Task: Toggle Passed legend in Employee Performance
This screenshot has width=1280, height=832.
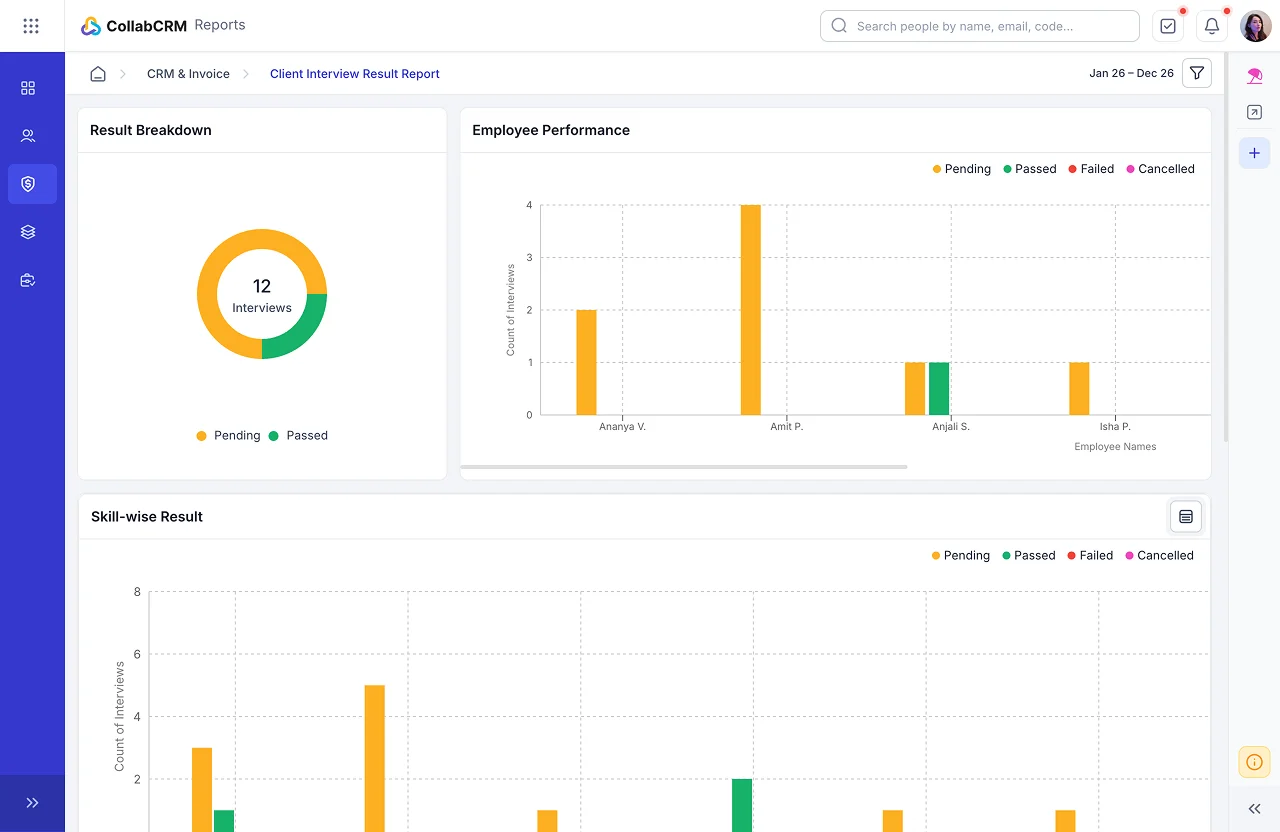Action: pyautogui.click(x=1030, y=169)
